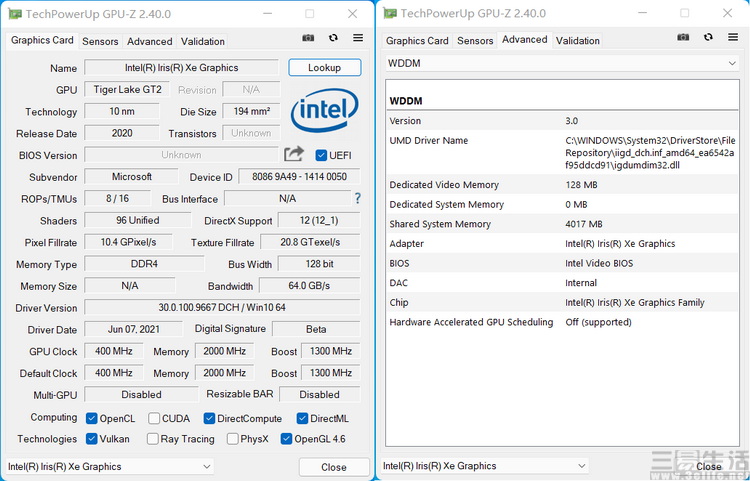Toggle the CUDA checkbox
The width and height of the screenshot is (750, 481).
[154, 418]
